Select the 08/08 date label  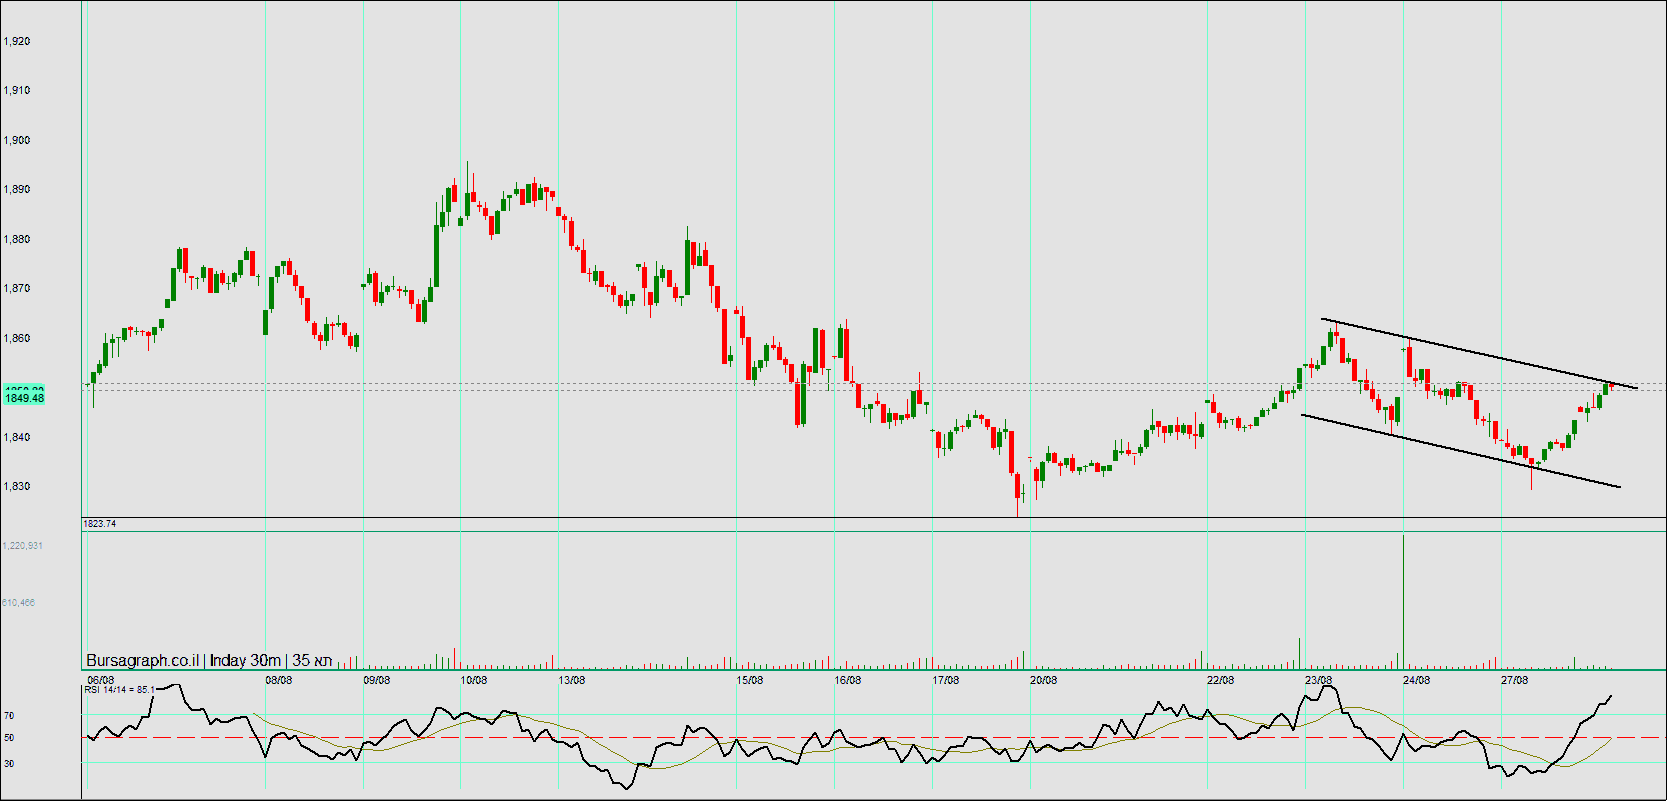[279, 680]
